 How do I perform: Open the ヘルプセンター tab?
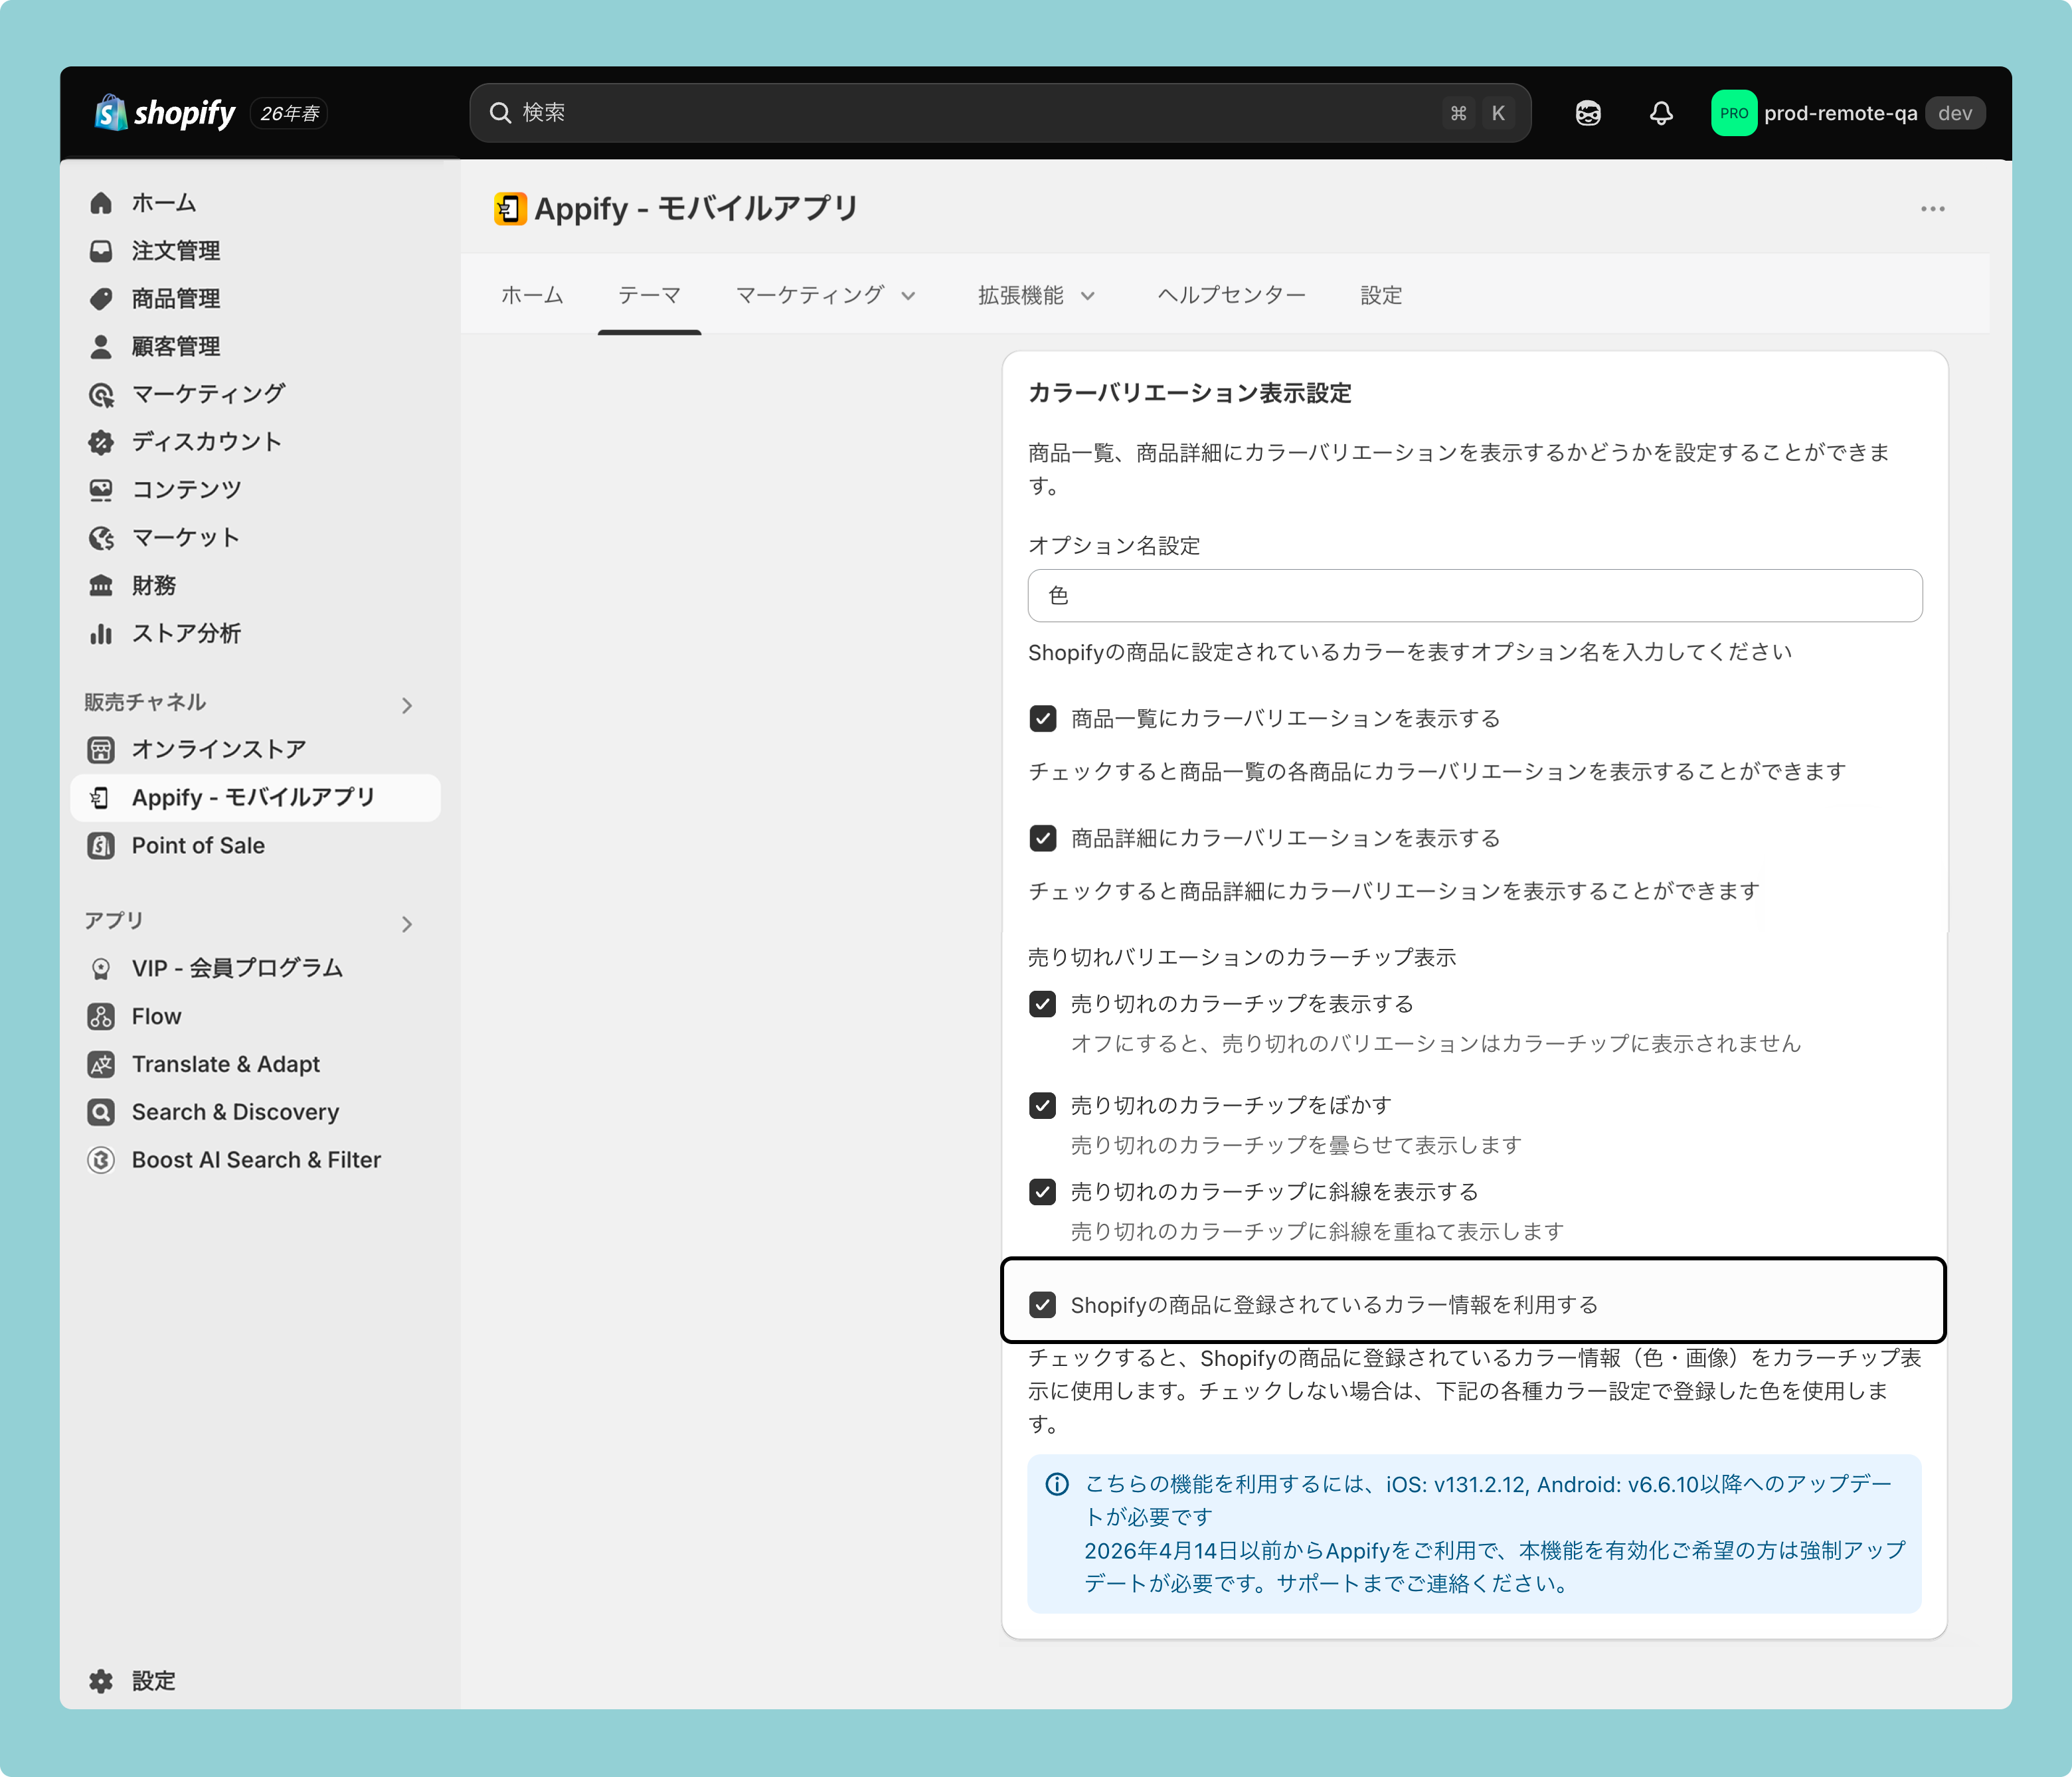click(1232, 295)
